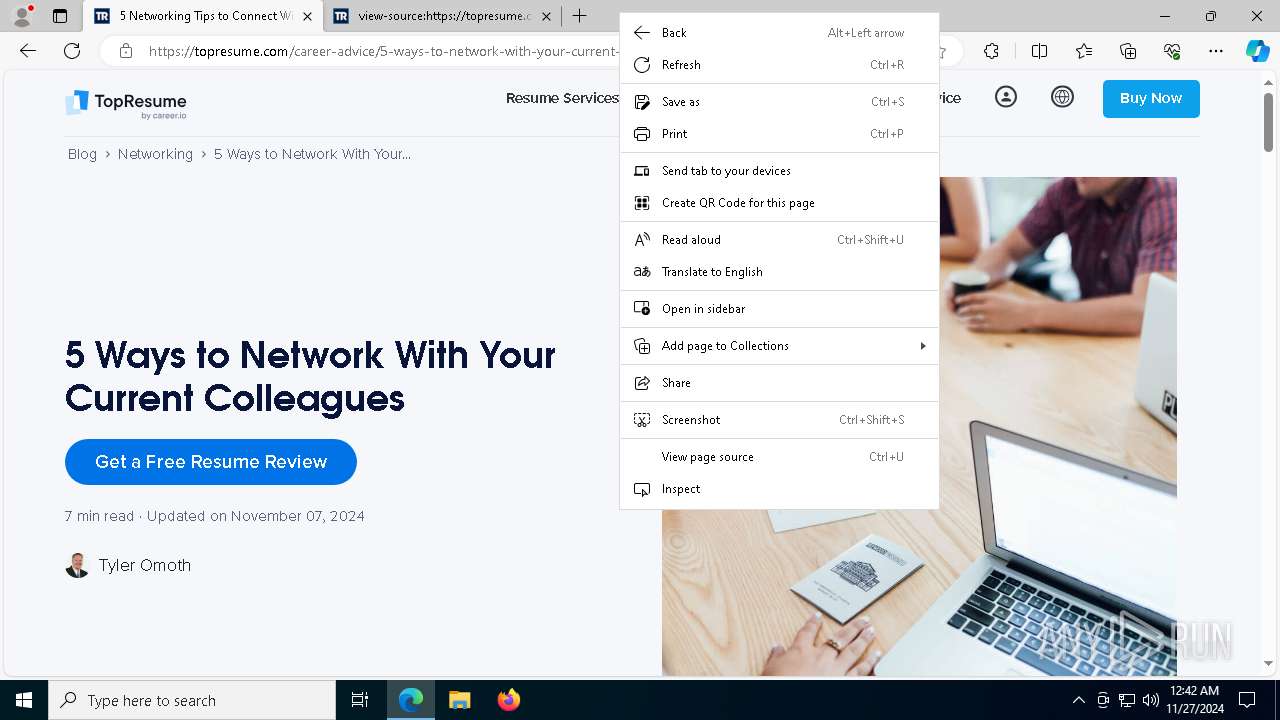This screenshot has width=1280, height=720.
Task: Open Collections toolbar icon
Action: 1128,51
